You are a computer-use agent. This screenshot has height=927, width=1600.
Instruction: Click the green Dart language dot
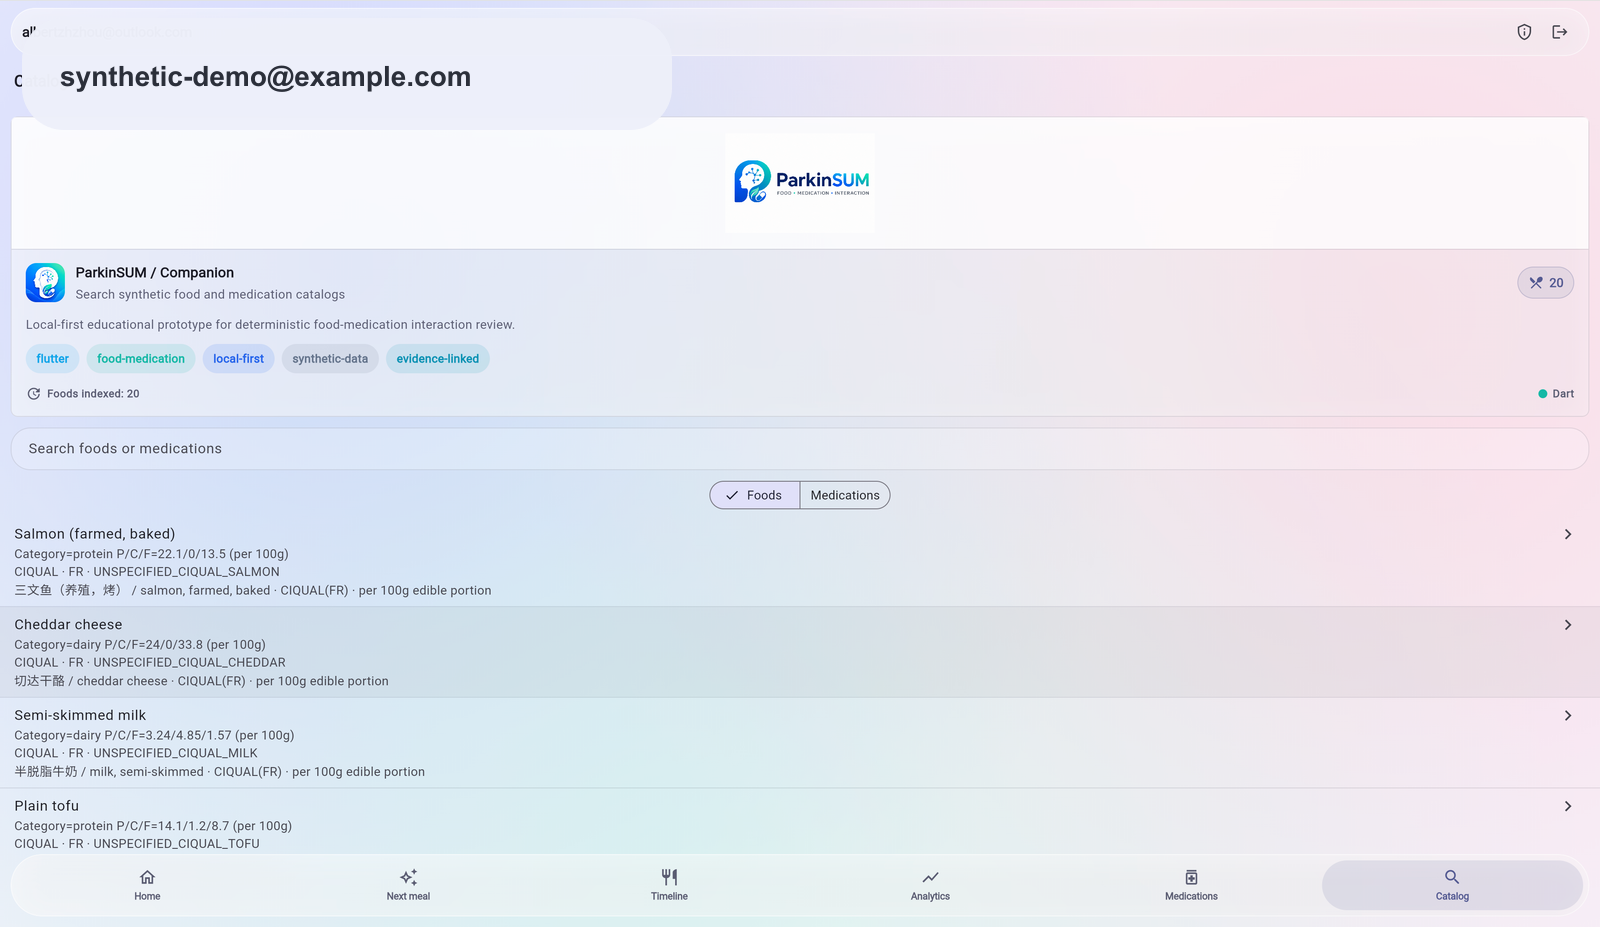click(x=1542, y=394)
